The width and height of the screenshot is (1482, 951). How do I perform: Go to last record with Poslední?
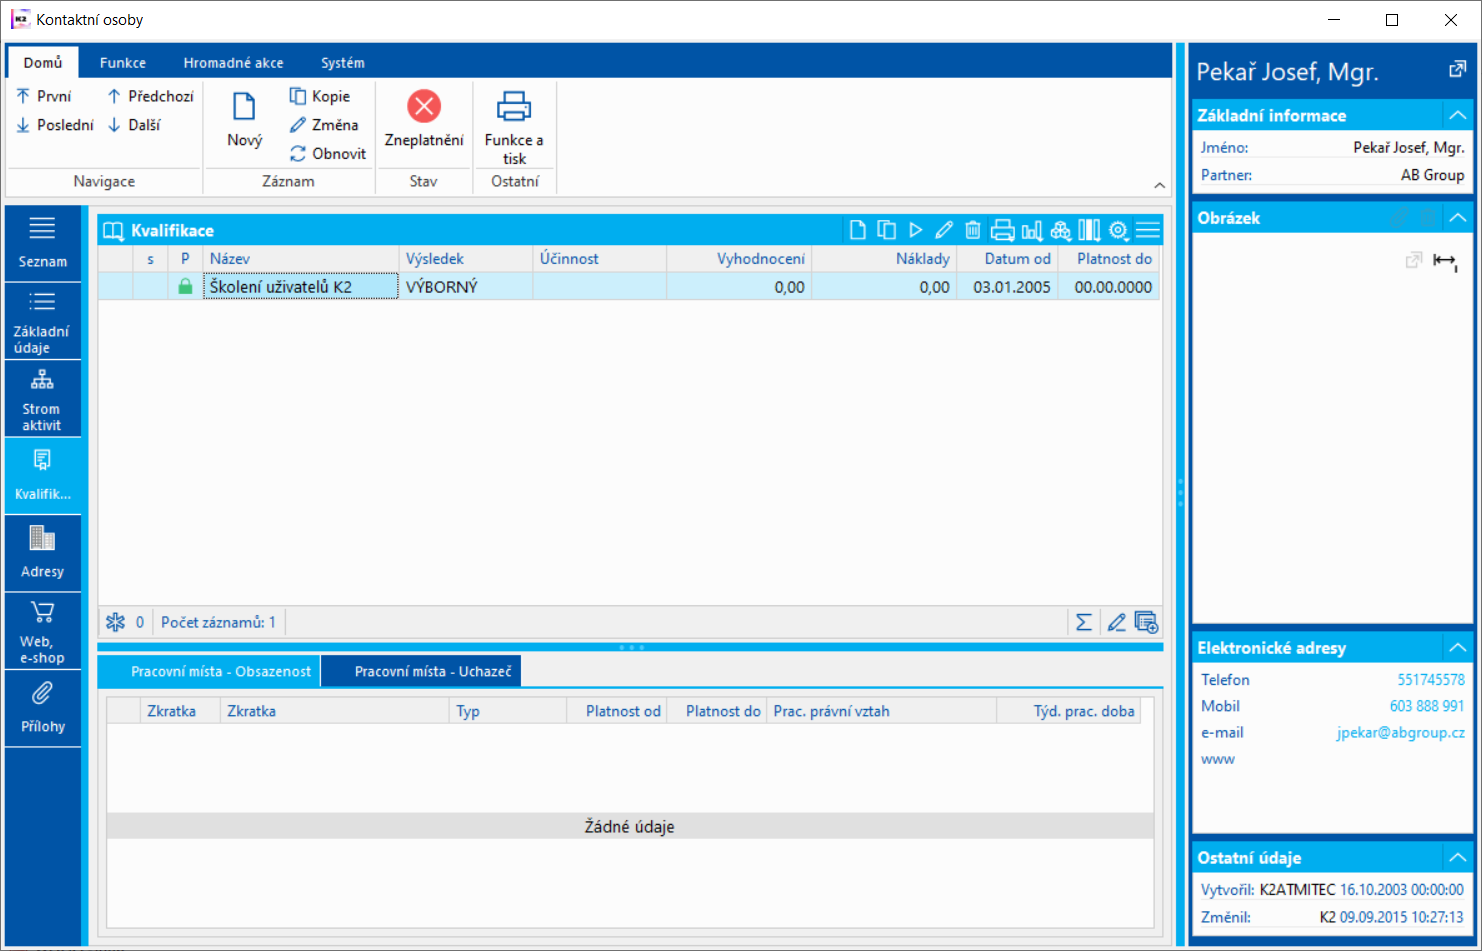click(x=55, y=125)
